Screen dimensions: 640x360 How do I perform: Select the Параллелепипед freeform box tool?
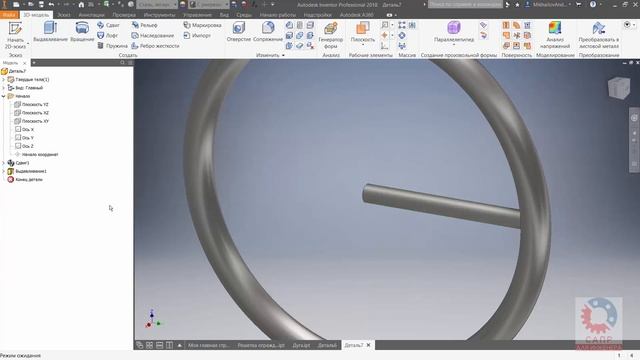(x=454, y=33)
